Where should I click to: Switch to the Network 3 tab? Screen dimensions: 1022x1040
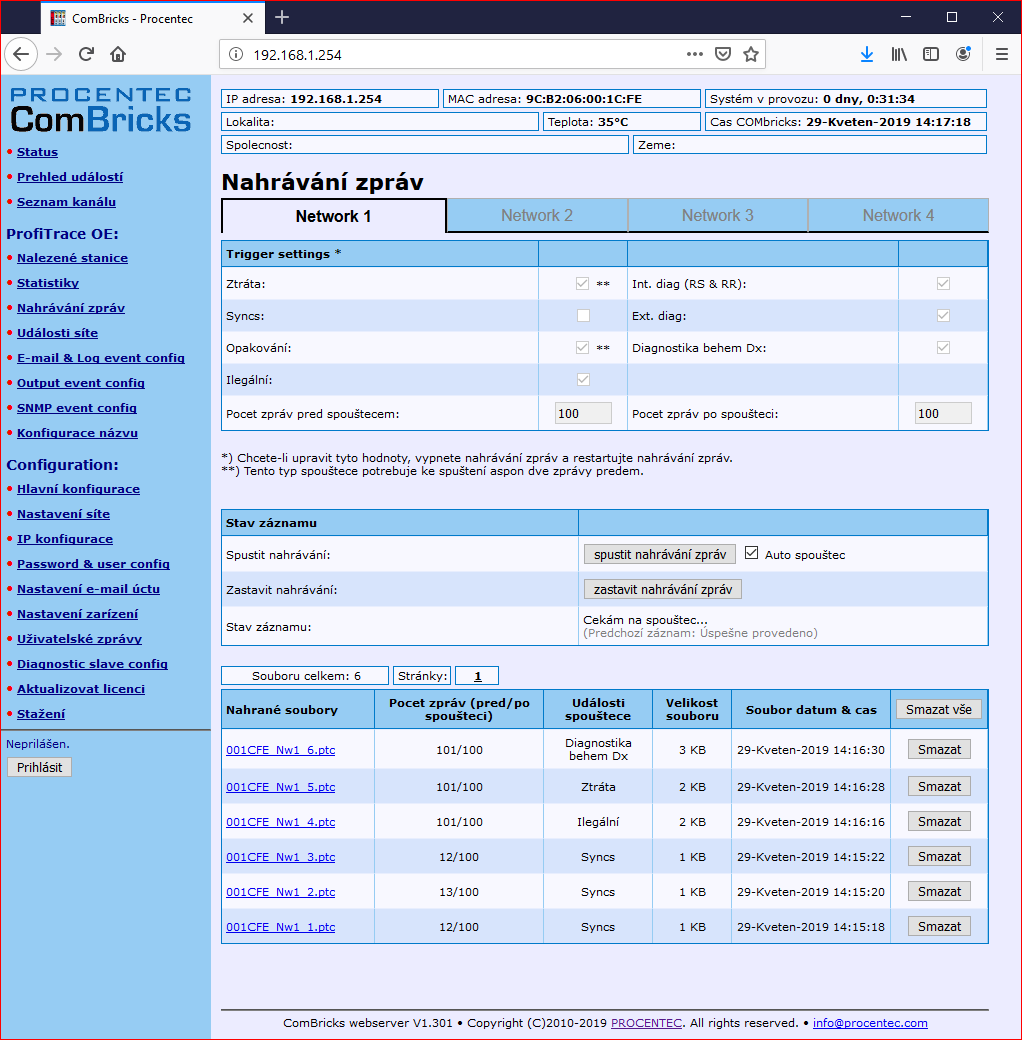point(718,216)
